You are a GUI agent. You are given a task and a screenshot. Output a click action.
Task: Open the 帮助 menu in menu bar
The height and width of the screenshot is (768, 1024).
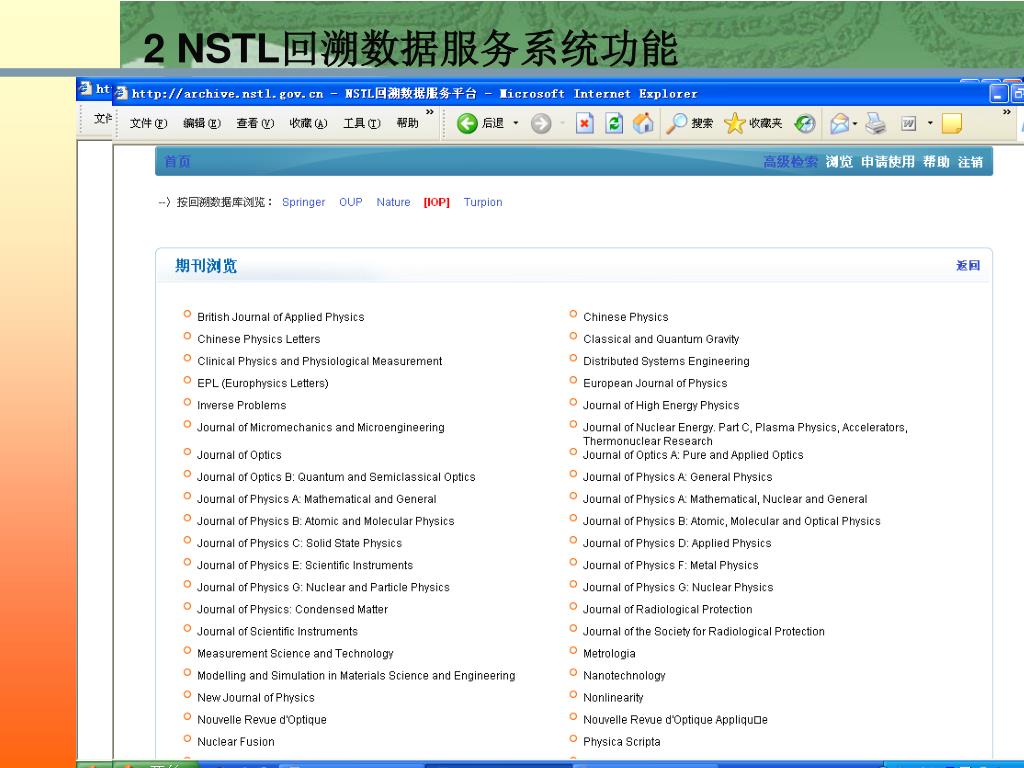(408, 123)
